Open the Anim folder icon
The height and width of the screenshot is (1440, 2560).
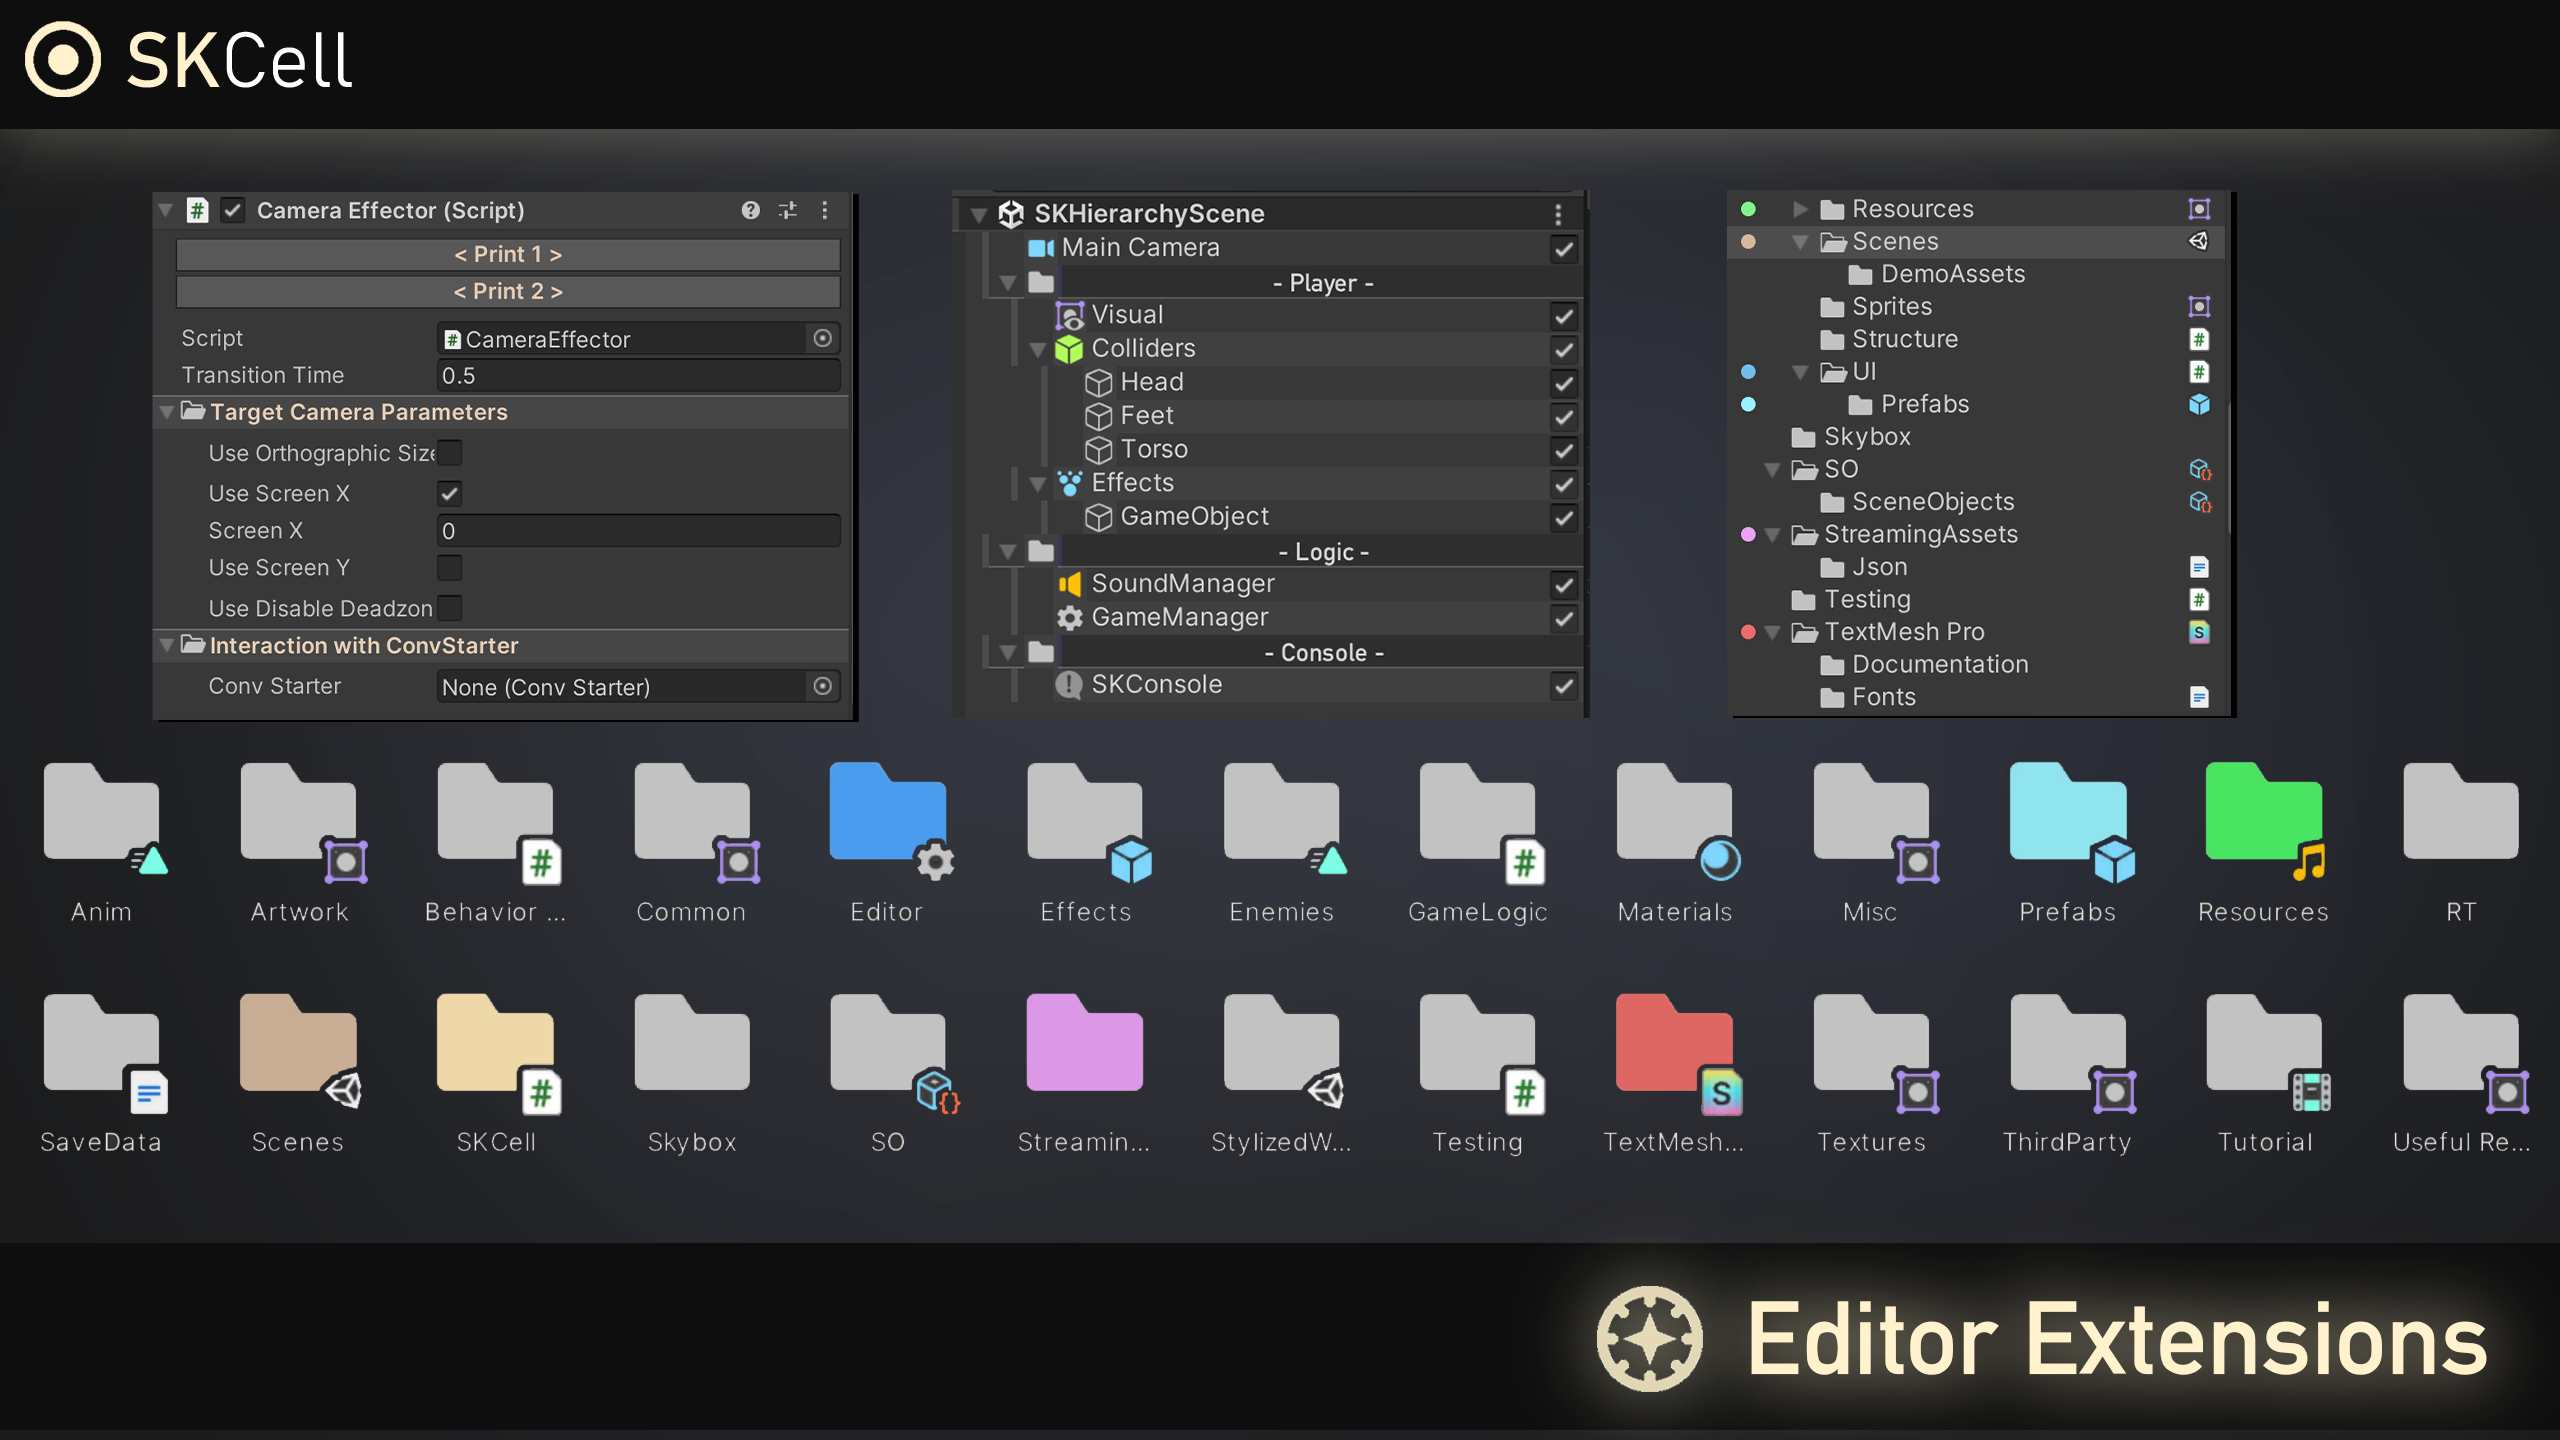click(103, 820)
